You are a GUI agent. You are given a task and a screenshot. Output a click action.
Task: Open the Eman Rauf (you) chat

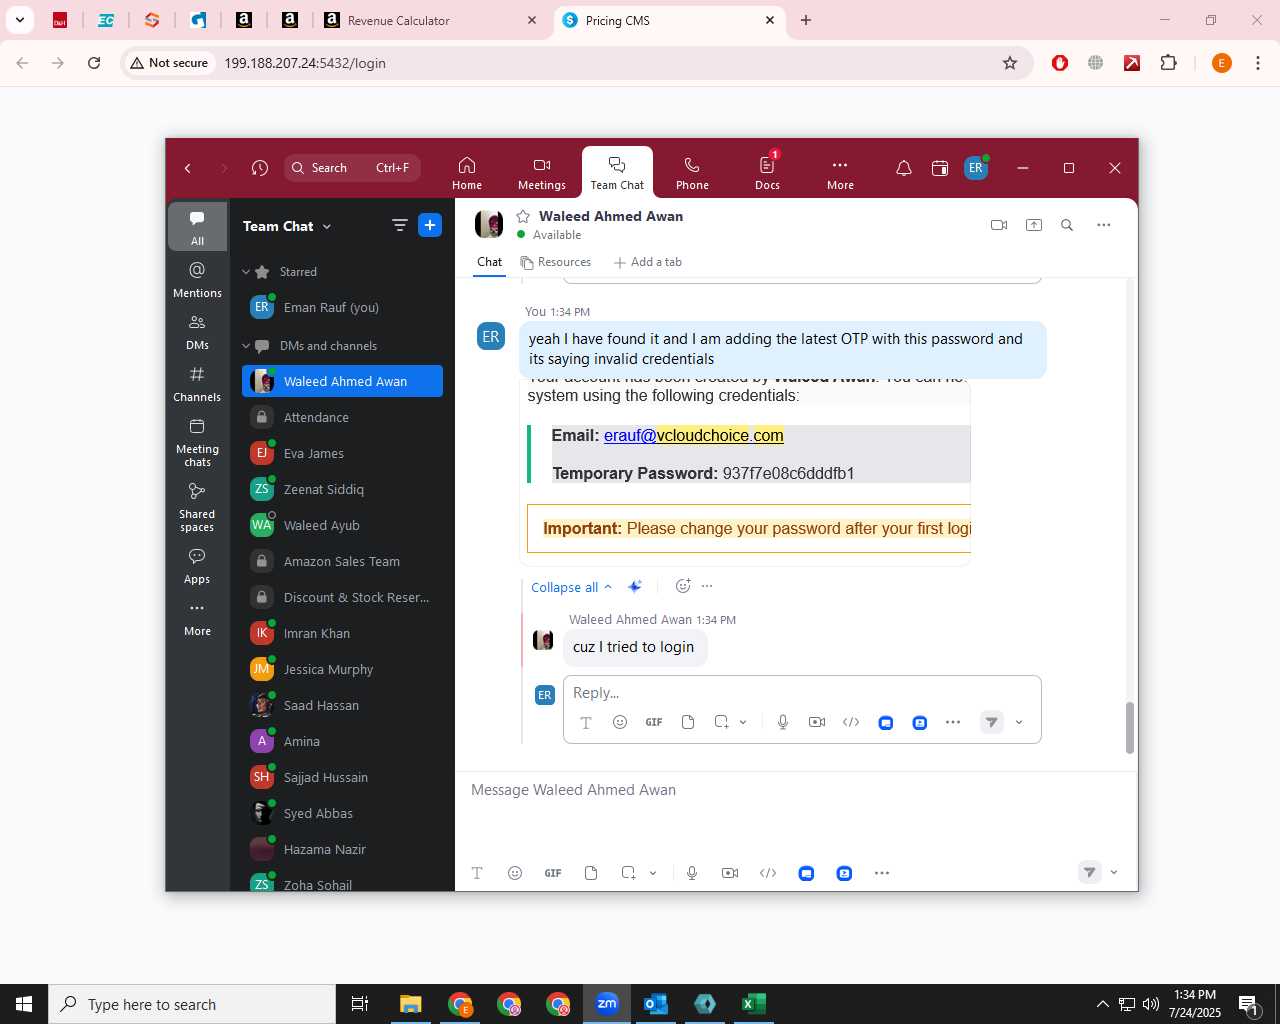coord(342,307)
